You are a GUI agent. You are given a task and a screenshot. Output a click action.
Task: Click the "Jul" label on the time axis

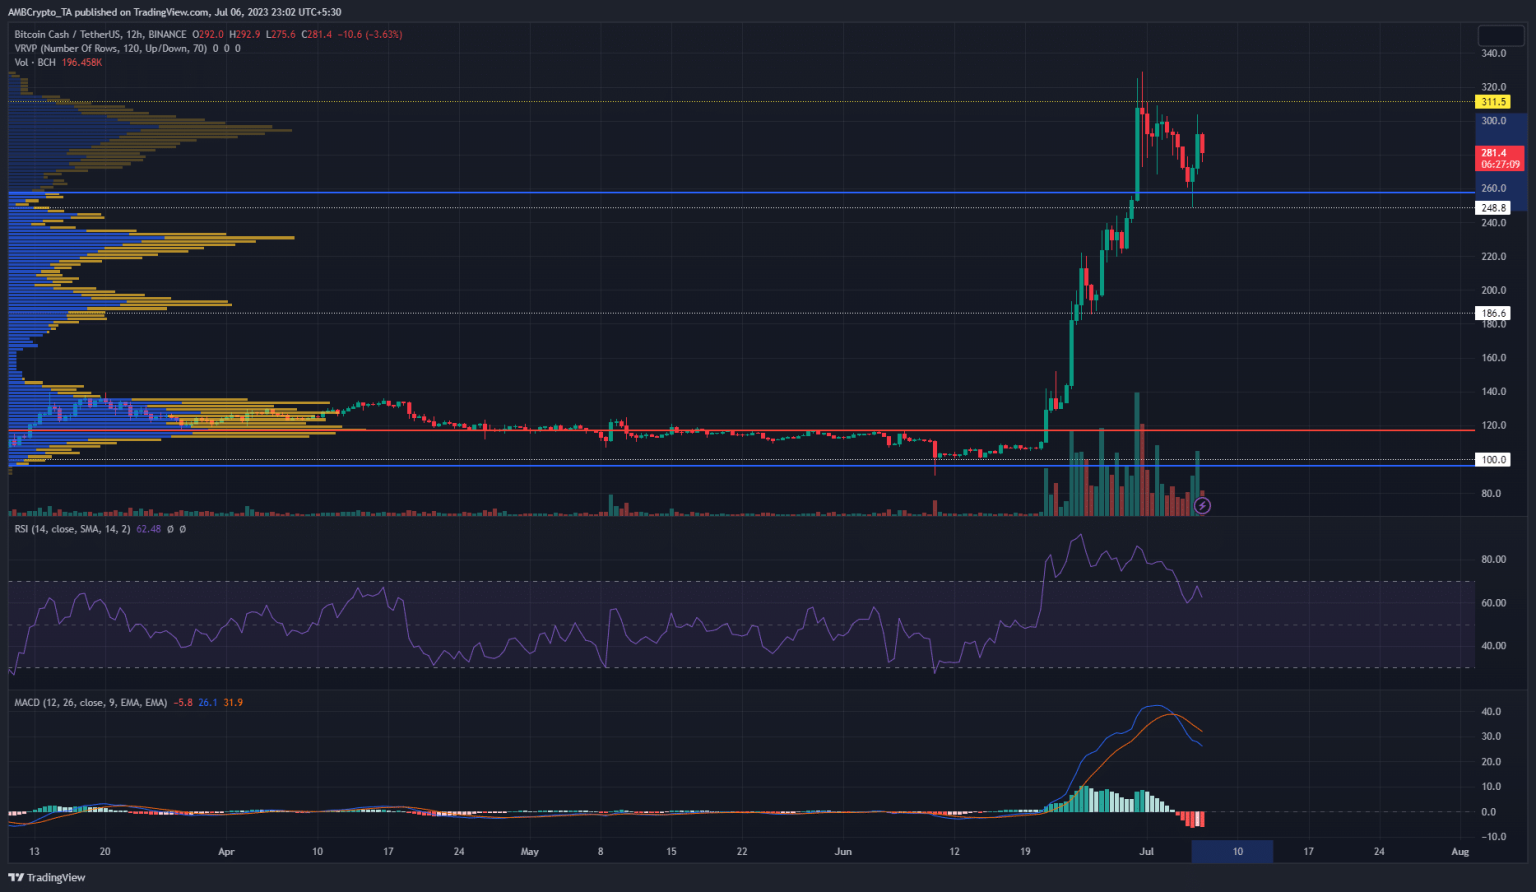[x=1145, y=851]
